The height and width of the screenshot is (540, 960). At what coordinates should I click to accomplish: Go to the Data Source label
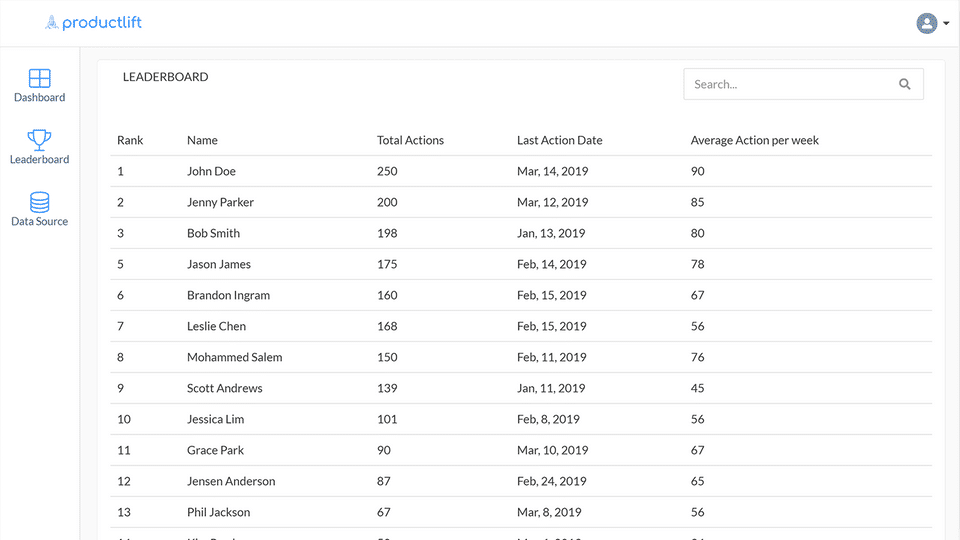point(40,221)
